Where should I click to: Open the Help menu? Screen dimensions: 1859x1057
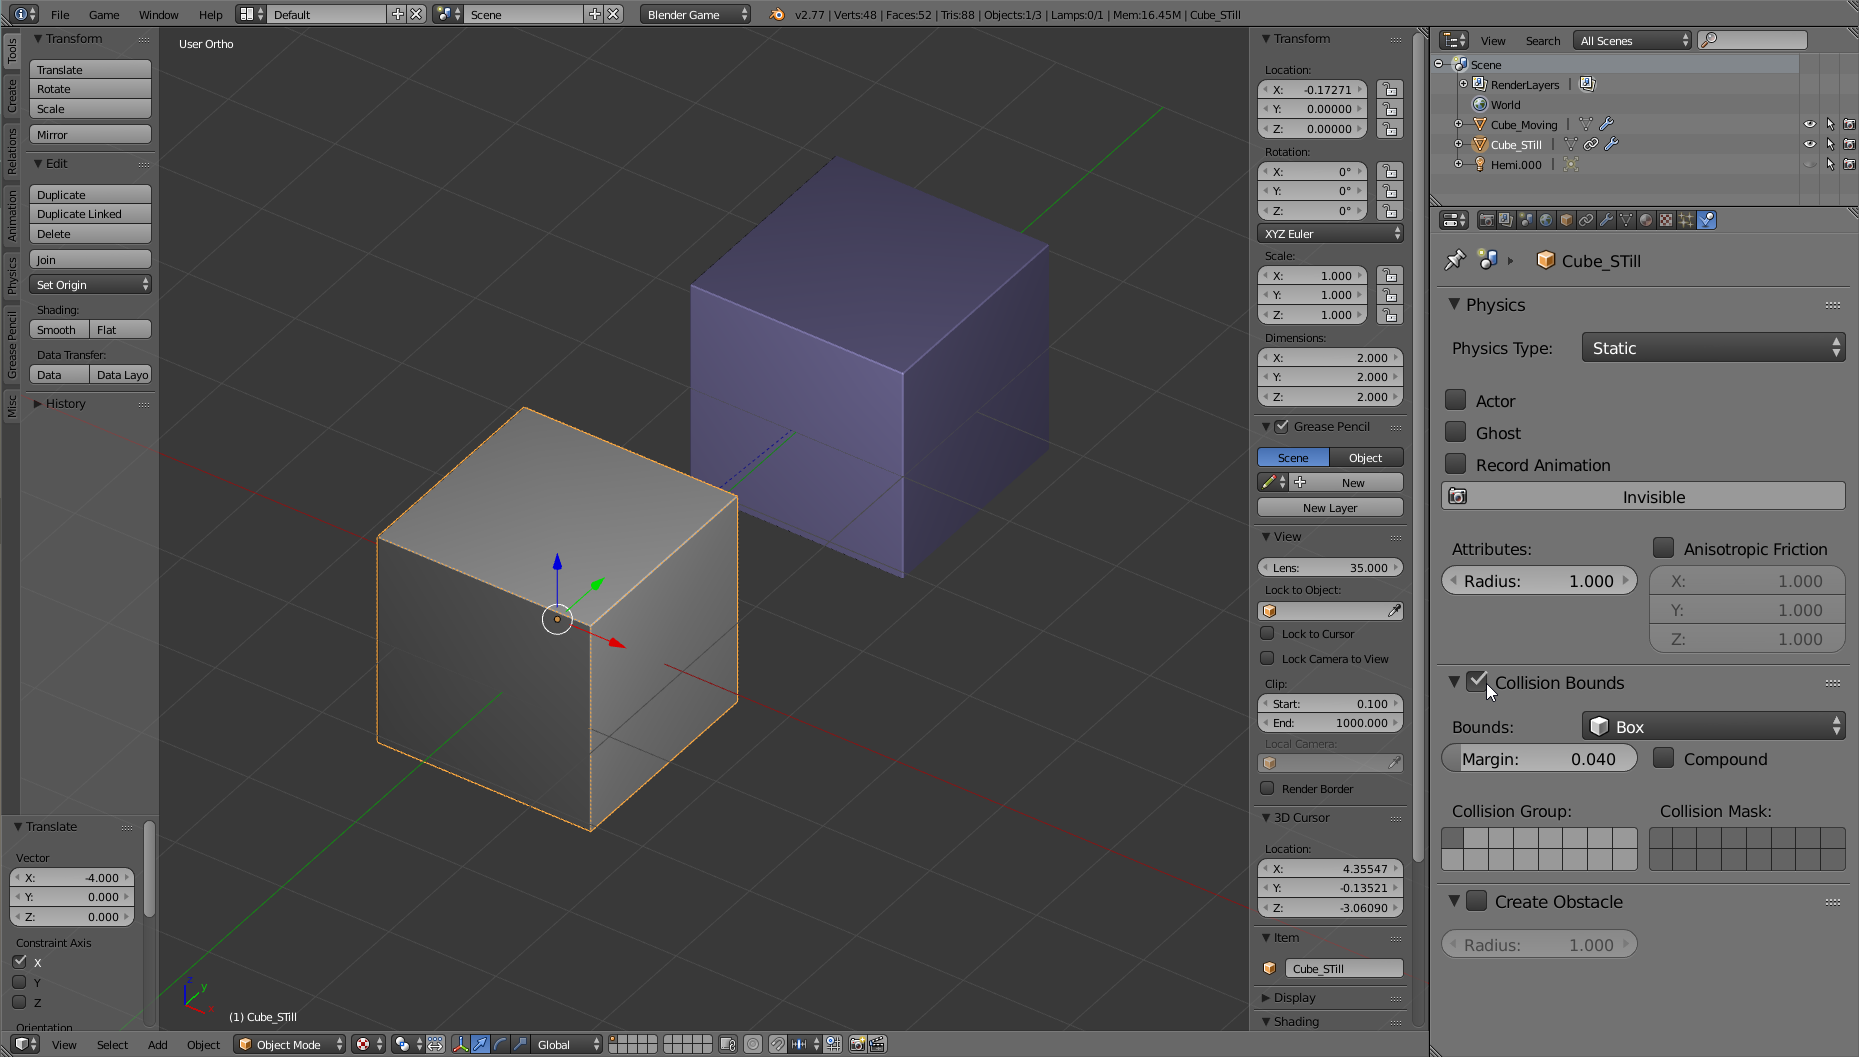[210, 14]
